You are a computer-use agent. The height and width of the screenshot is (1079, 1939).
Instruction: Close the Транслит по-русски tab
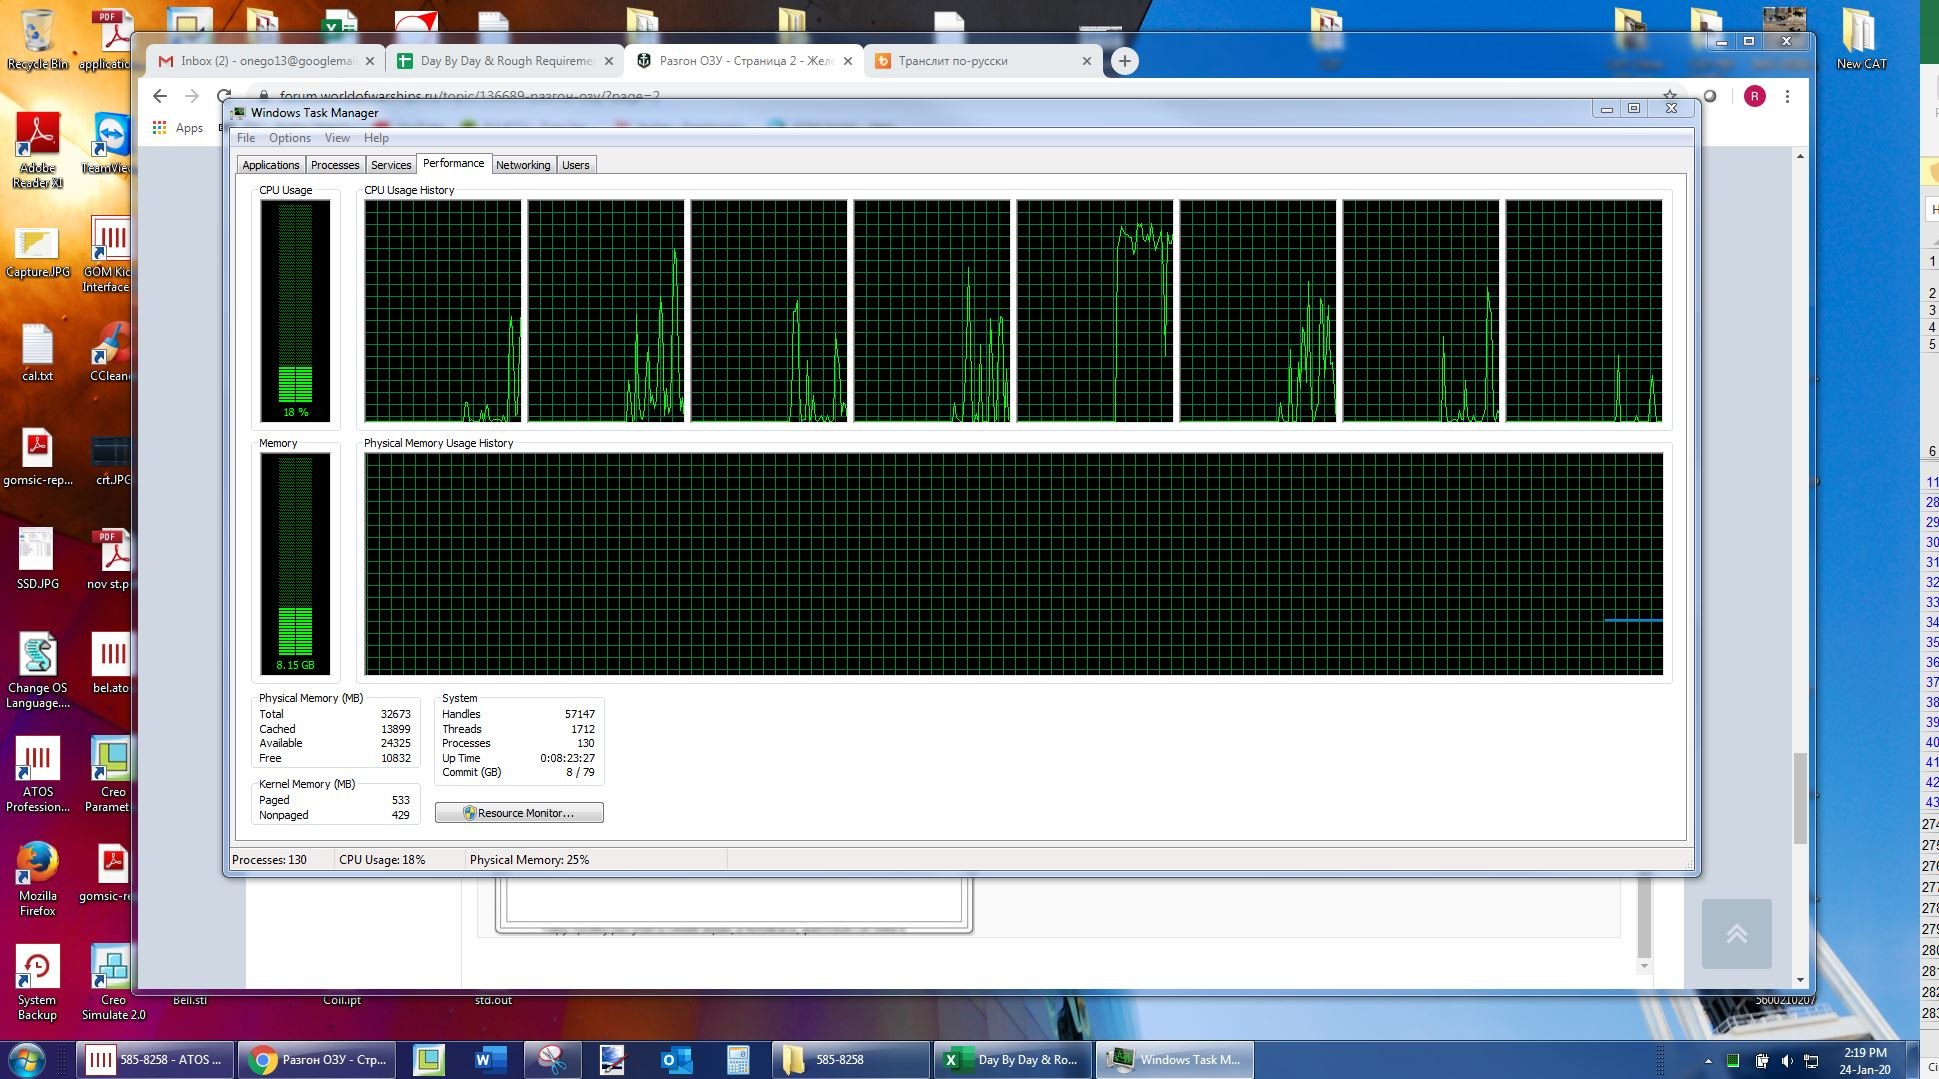1087,61
